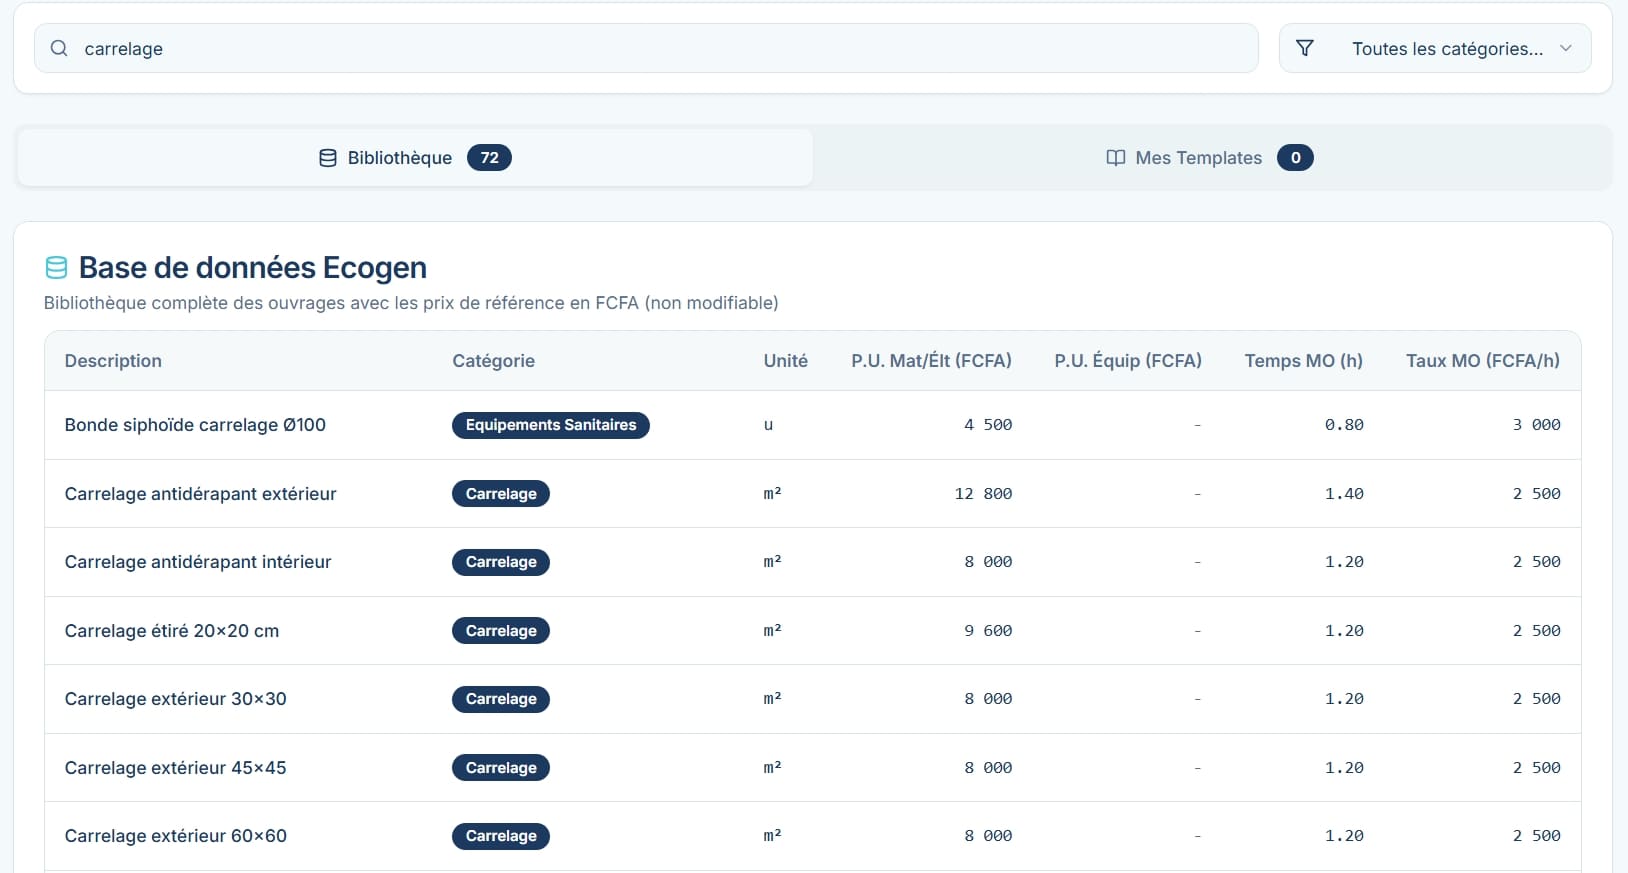This screenshot has width=1628, height=873.
Task: Select row Carrelage antidérapant intérieur
Action: pyautogui.click(x=812, y=562)
